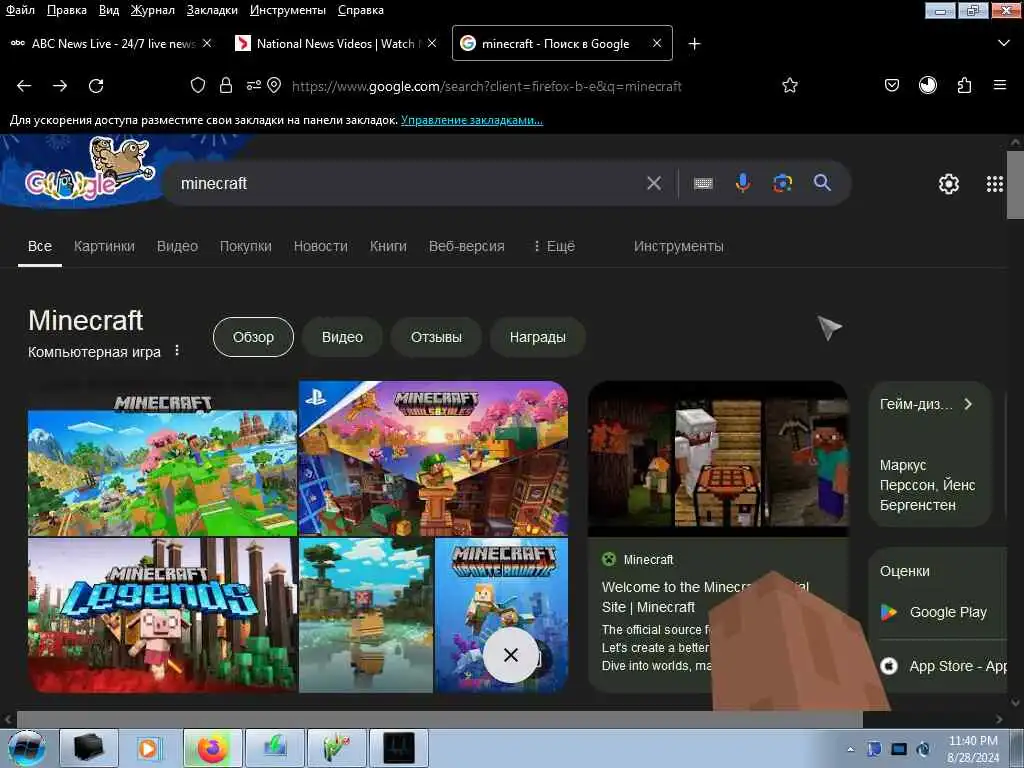
Task: Open the Инструменты menu in menu bar
Action: point(288,10)
